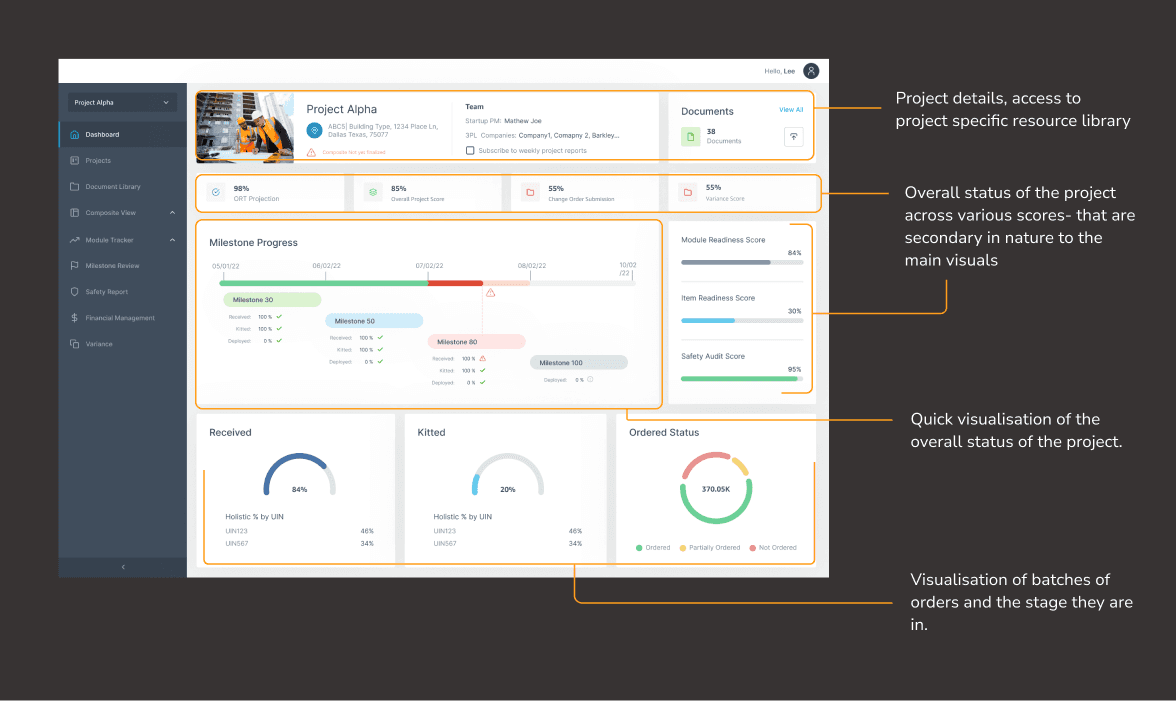Enable Subscribe to weekly project reports
1176x701 pixels.
pyautogui.click(x=470, y=151)
